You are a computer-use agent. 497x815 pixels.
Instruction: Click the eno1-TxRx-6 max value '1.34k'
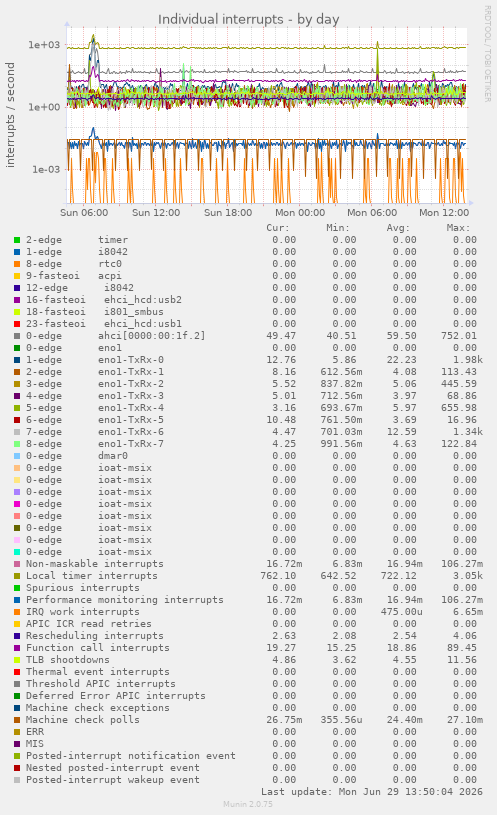(x=467, y=432)
